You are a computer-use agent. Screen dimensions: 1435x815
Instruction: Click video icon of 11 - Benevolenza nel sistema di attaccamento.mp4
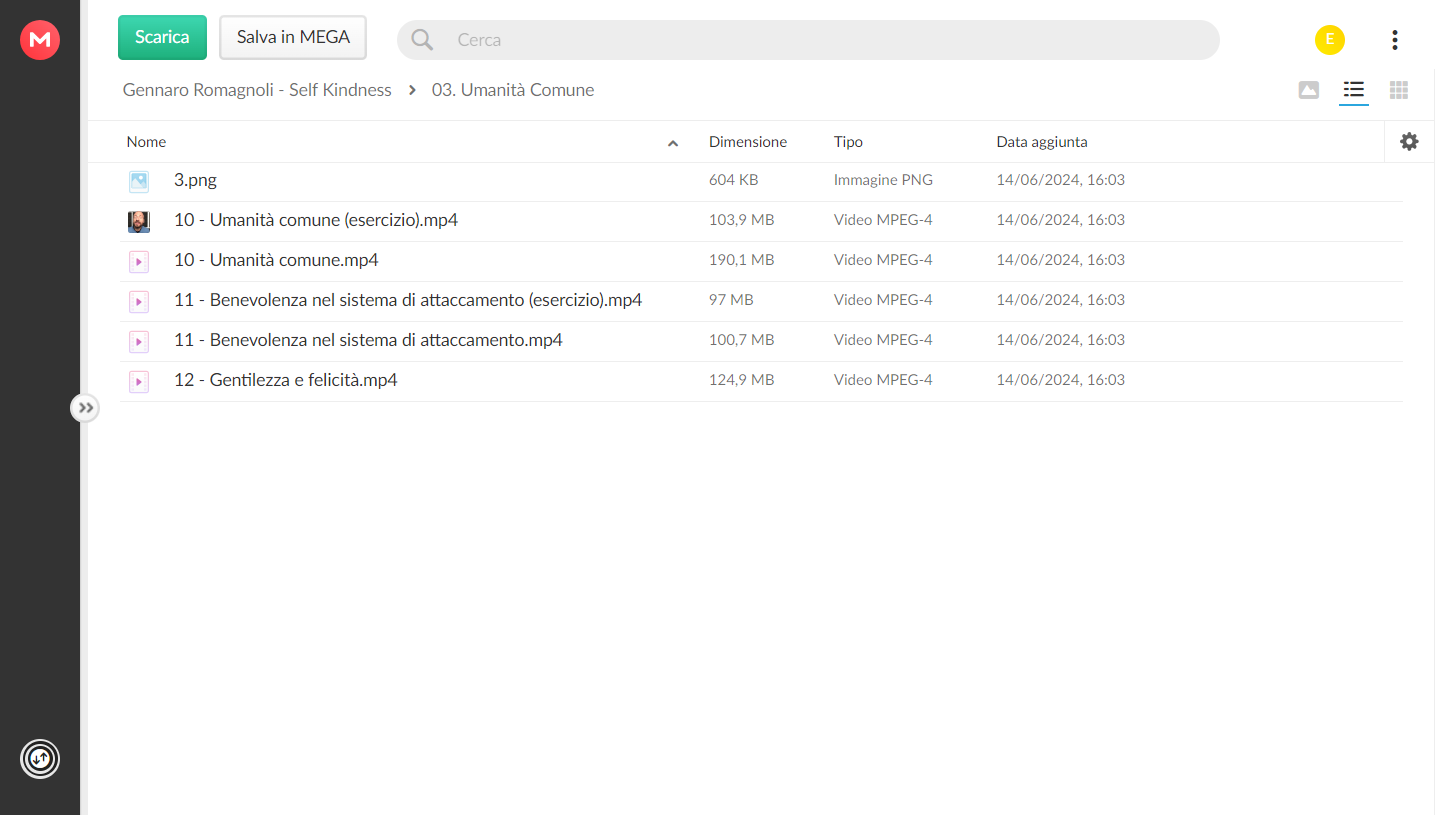[138, 341]
